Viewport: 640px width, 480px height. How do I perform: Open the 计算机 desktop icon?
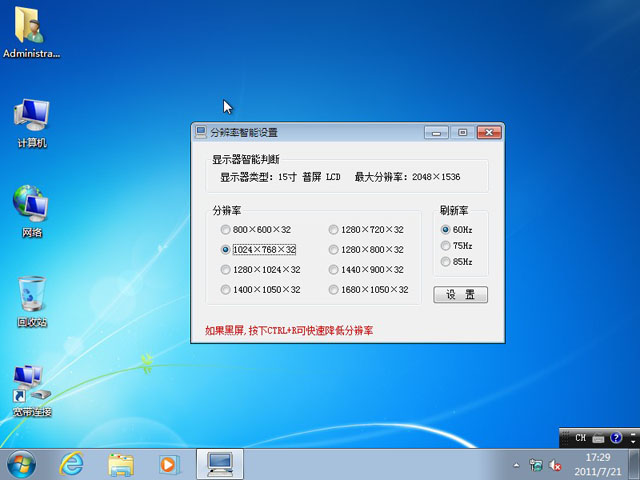point(32,122)
